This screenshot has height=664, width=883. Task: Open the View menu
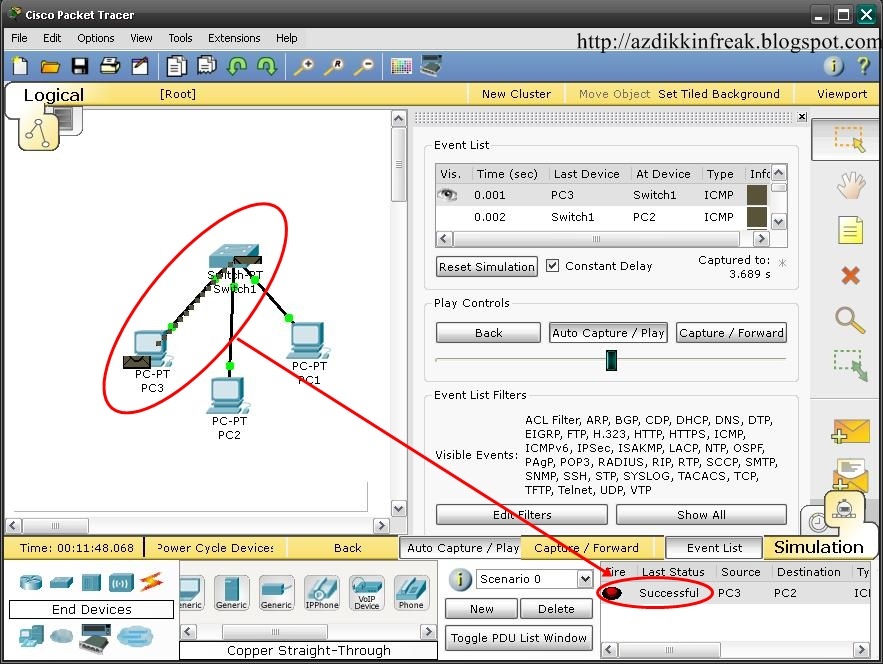[141, 38]
